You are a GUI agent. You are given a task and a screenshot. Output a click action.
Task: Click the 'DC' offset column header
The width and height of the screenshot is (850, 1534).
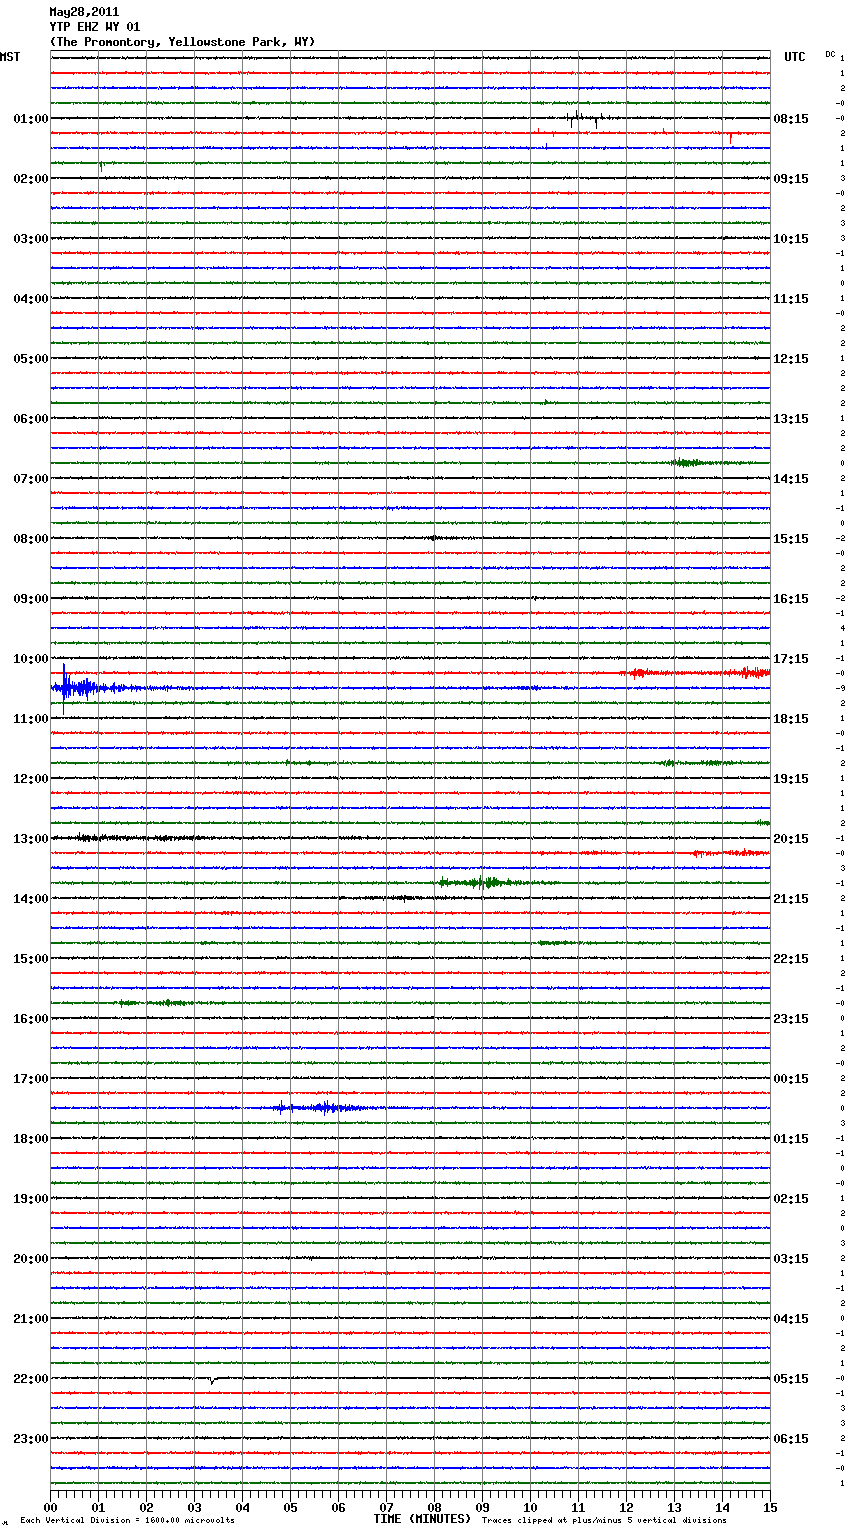tap(830, 54)
